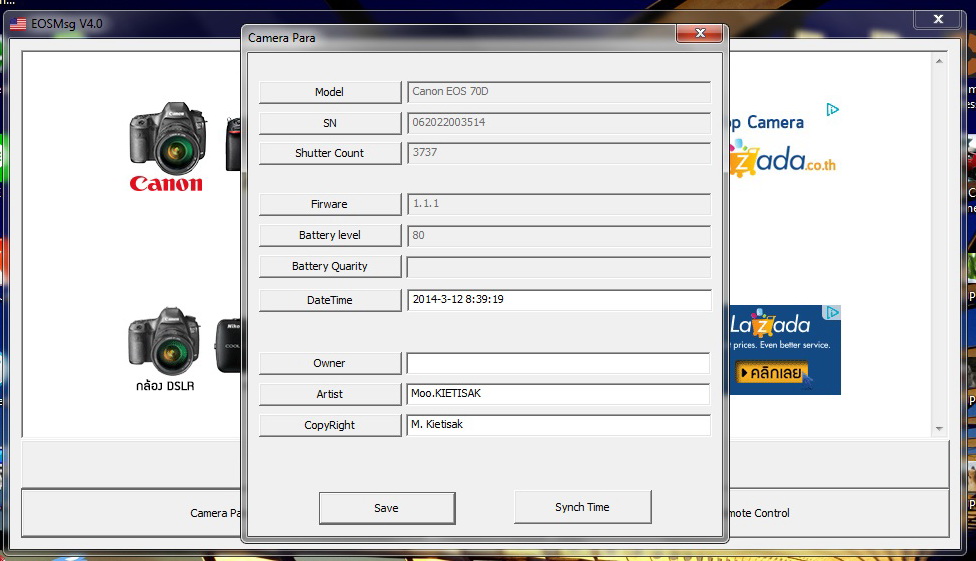Viewport: 976px width, 561px height.
Task: Click the Camera ad headline text
Action: pyautogui.click(x=767, y=123)
